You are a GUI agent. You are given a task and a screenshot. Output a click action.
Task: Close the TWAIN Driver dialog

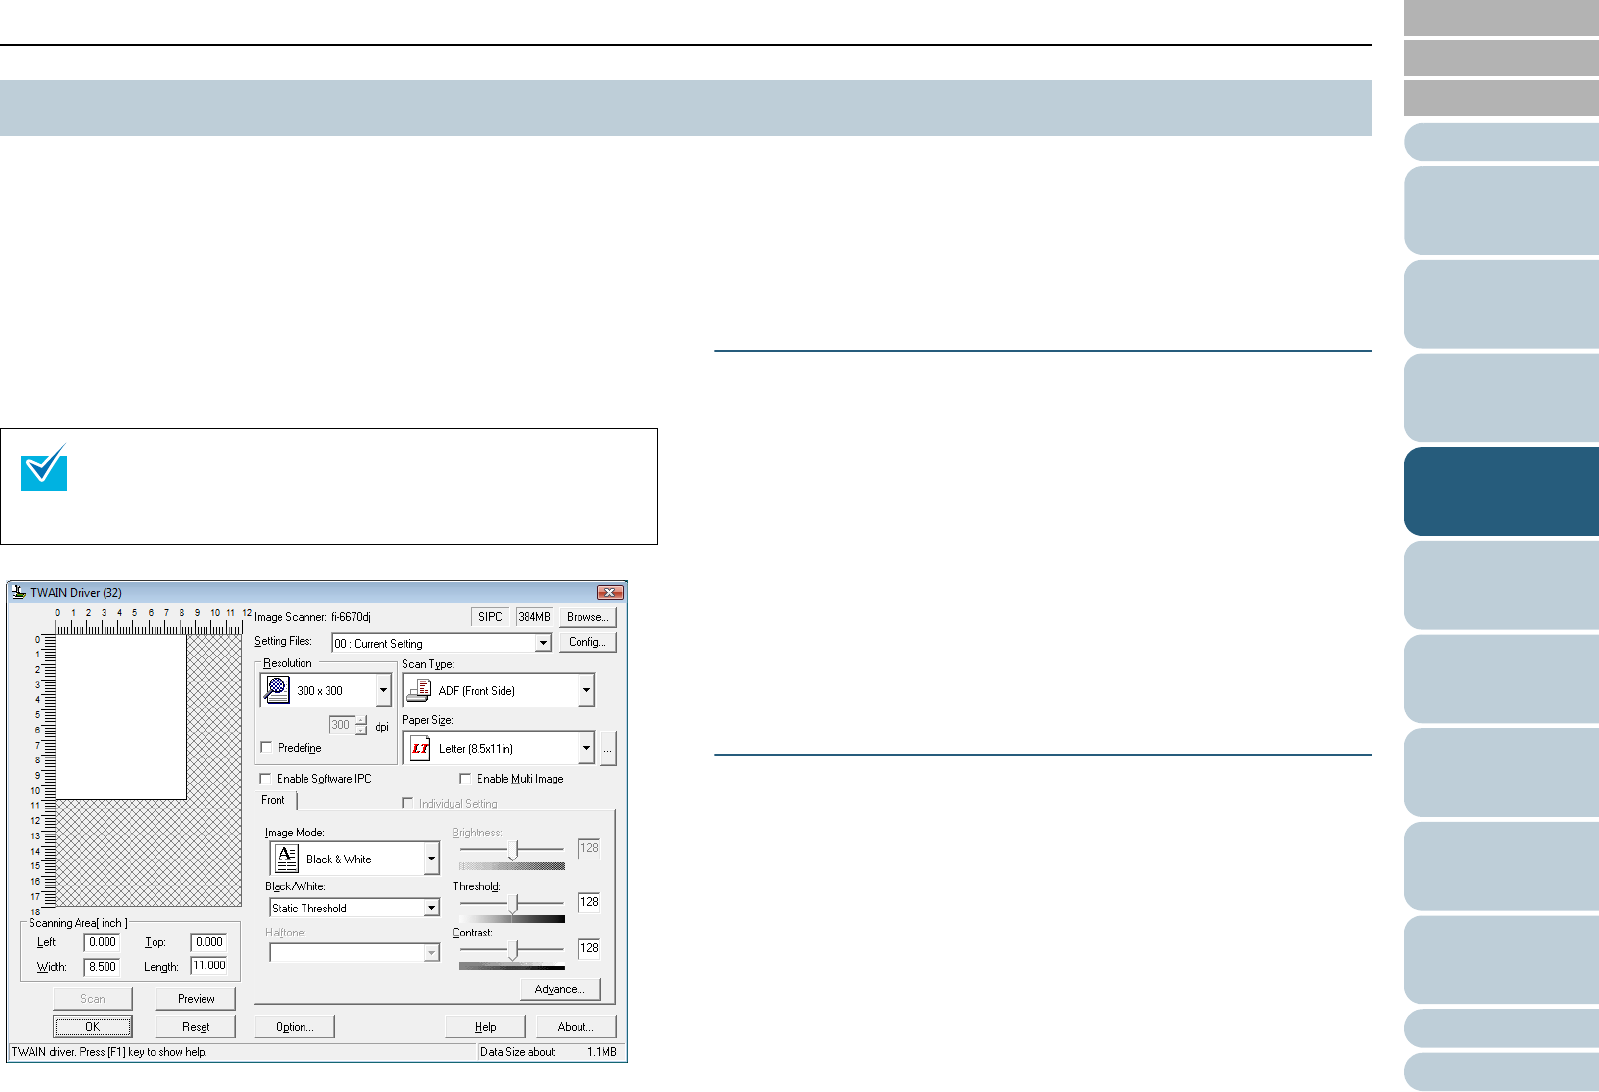[x=609, y=592]
